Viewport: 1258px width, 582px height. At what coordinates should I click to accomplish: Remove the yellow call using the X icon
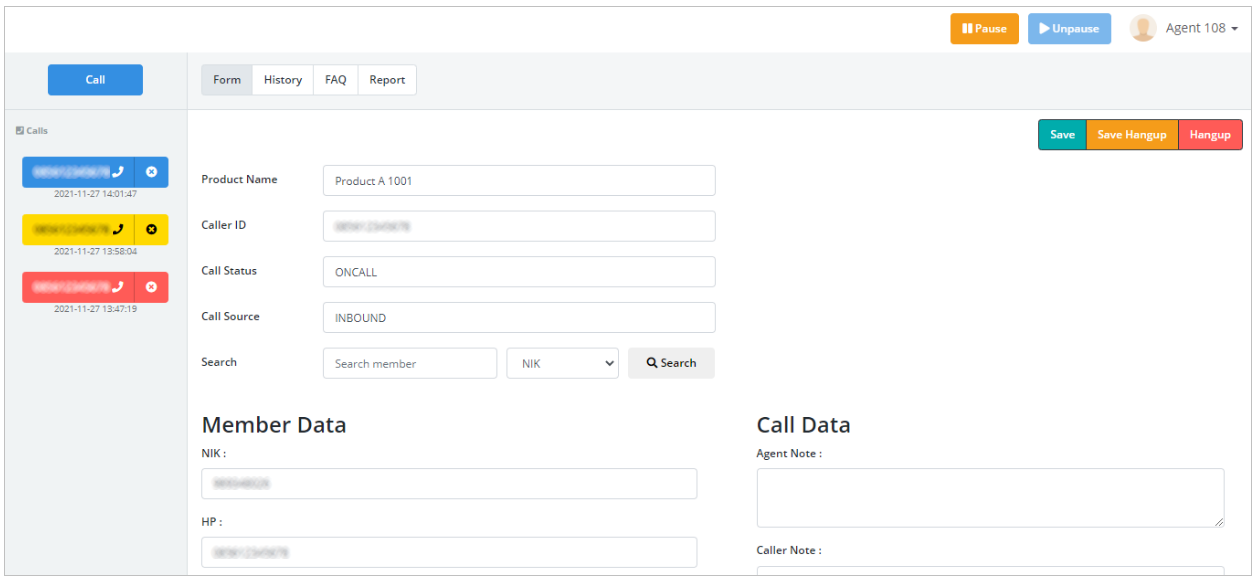point(152,229)
